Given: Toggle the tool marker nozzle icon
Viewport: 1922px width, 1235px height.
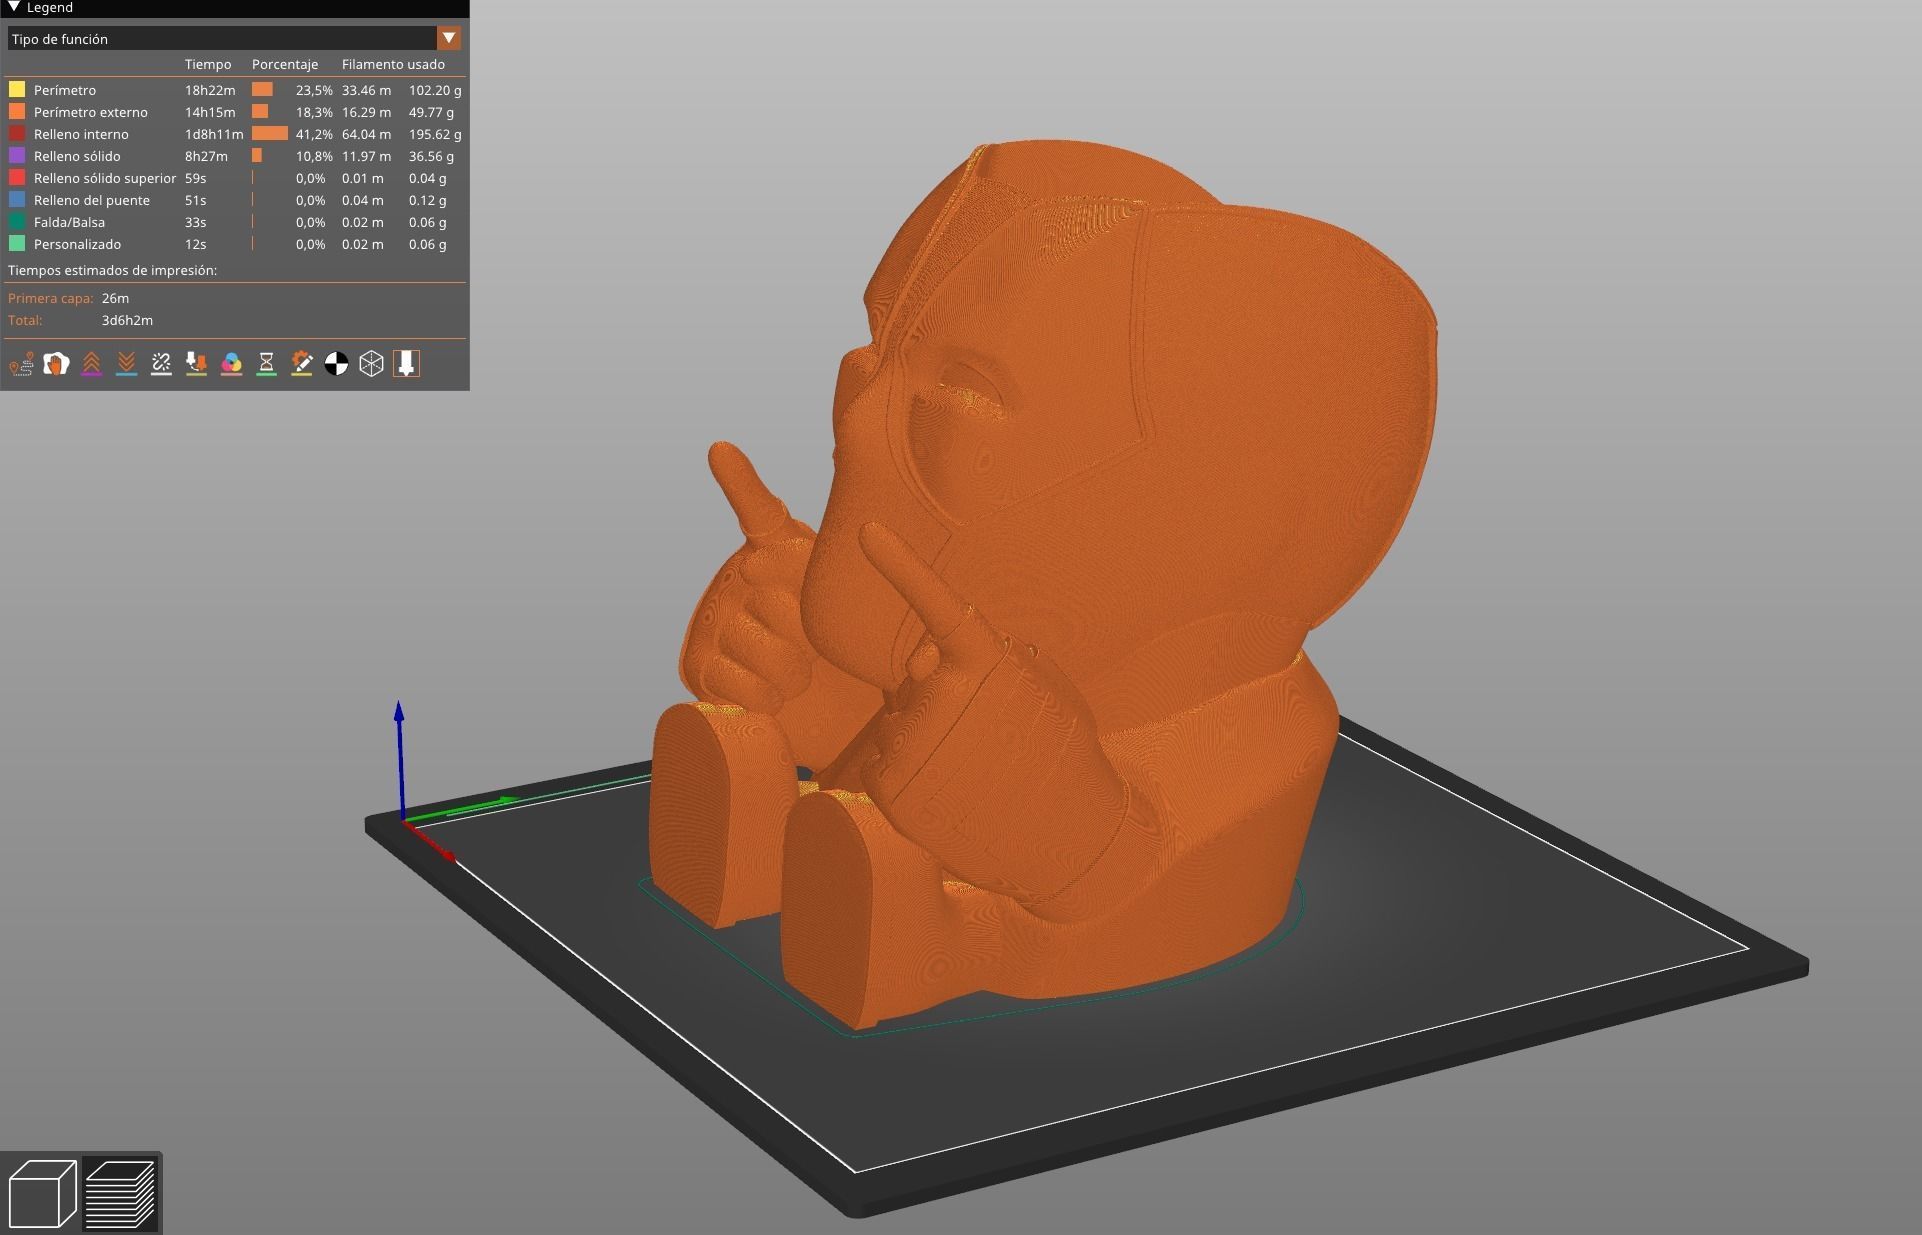Looking at the screenshot, I should pyautogui.click(x=406, y=364).
